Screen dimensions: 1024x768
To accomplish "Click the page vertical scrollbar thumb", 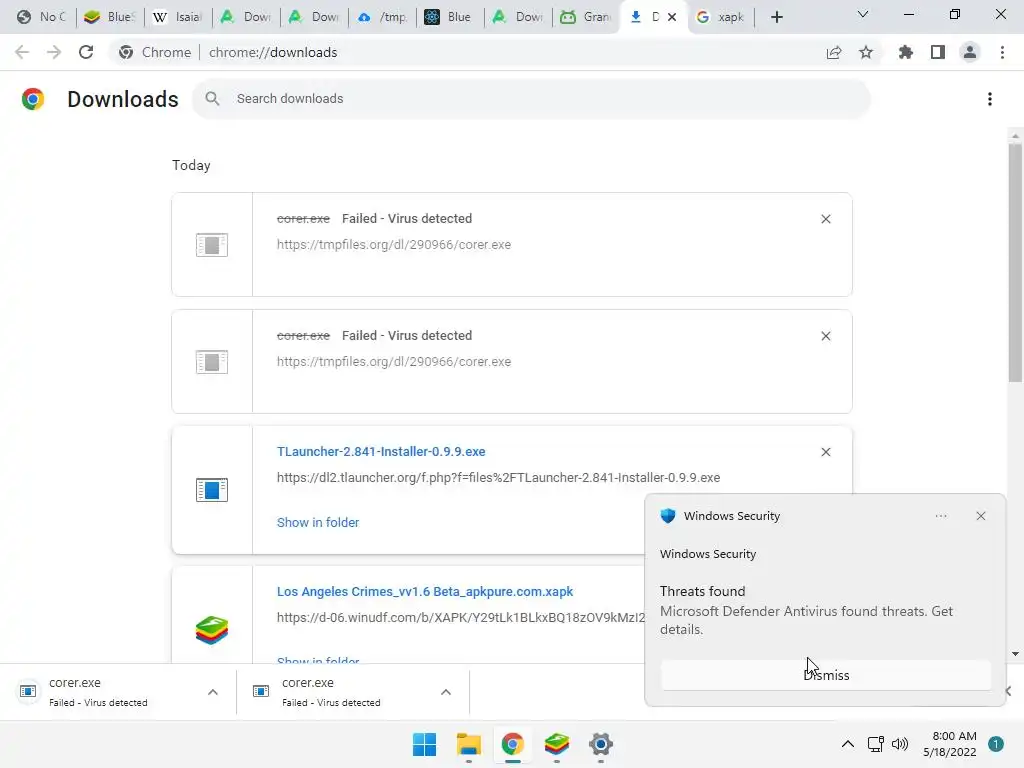I will coord(1014,262).
